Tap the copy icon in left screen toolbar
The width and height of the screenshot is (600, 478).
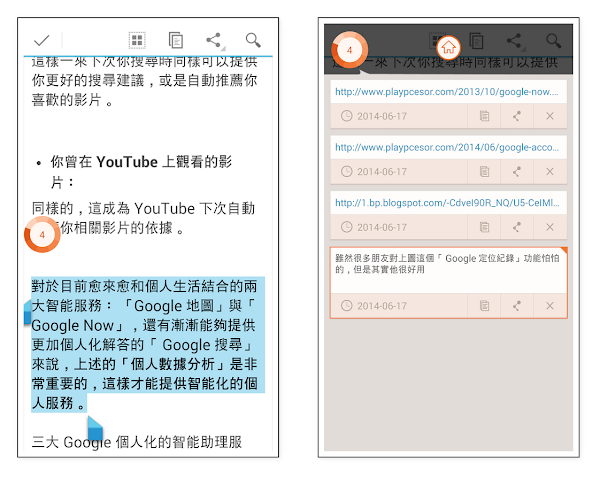tap(176, 40)
